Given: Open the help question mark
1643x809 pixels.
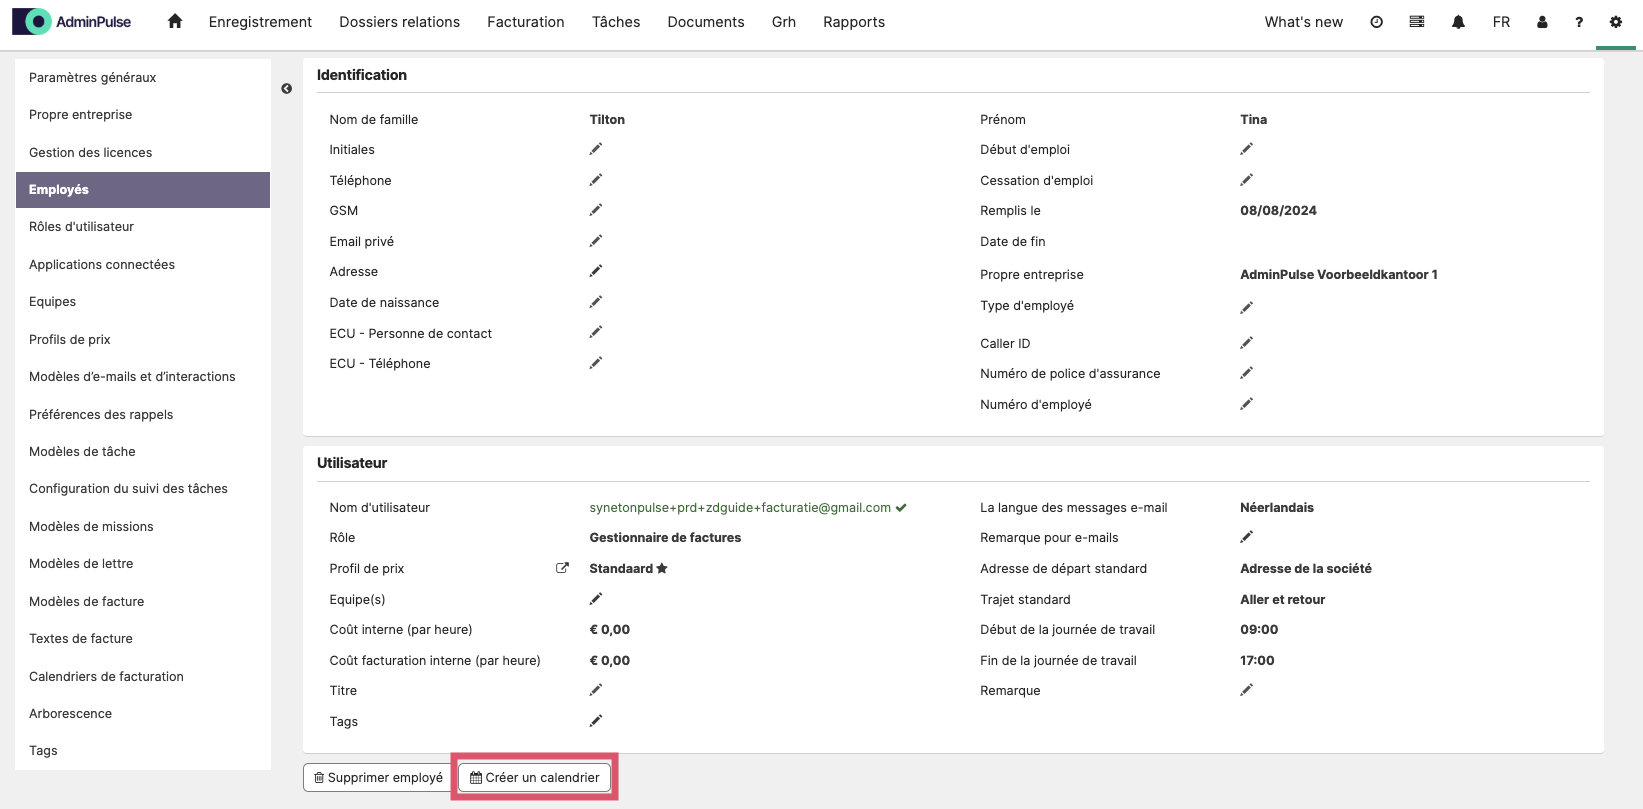Looking at the screenshot, I should coord(1579,22).
